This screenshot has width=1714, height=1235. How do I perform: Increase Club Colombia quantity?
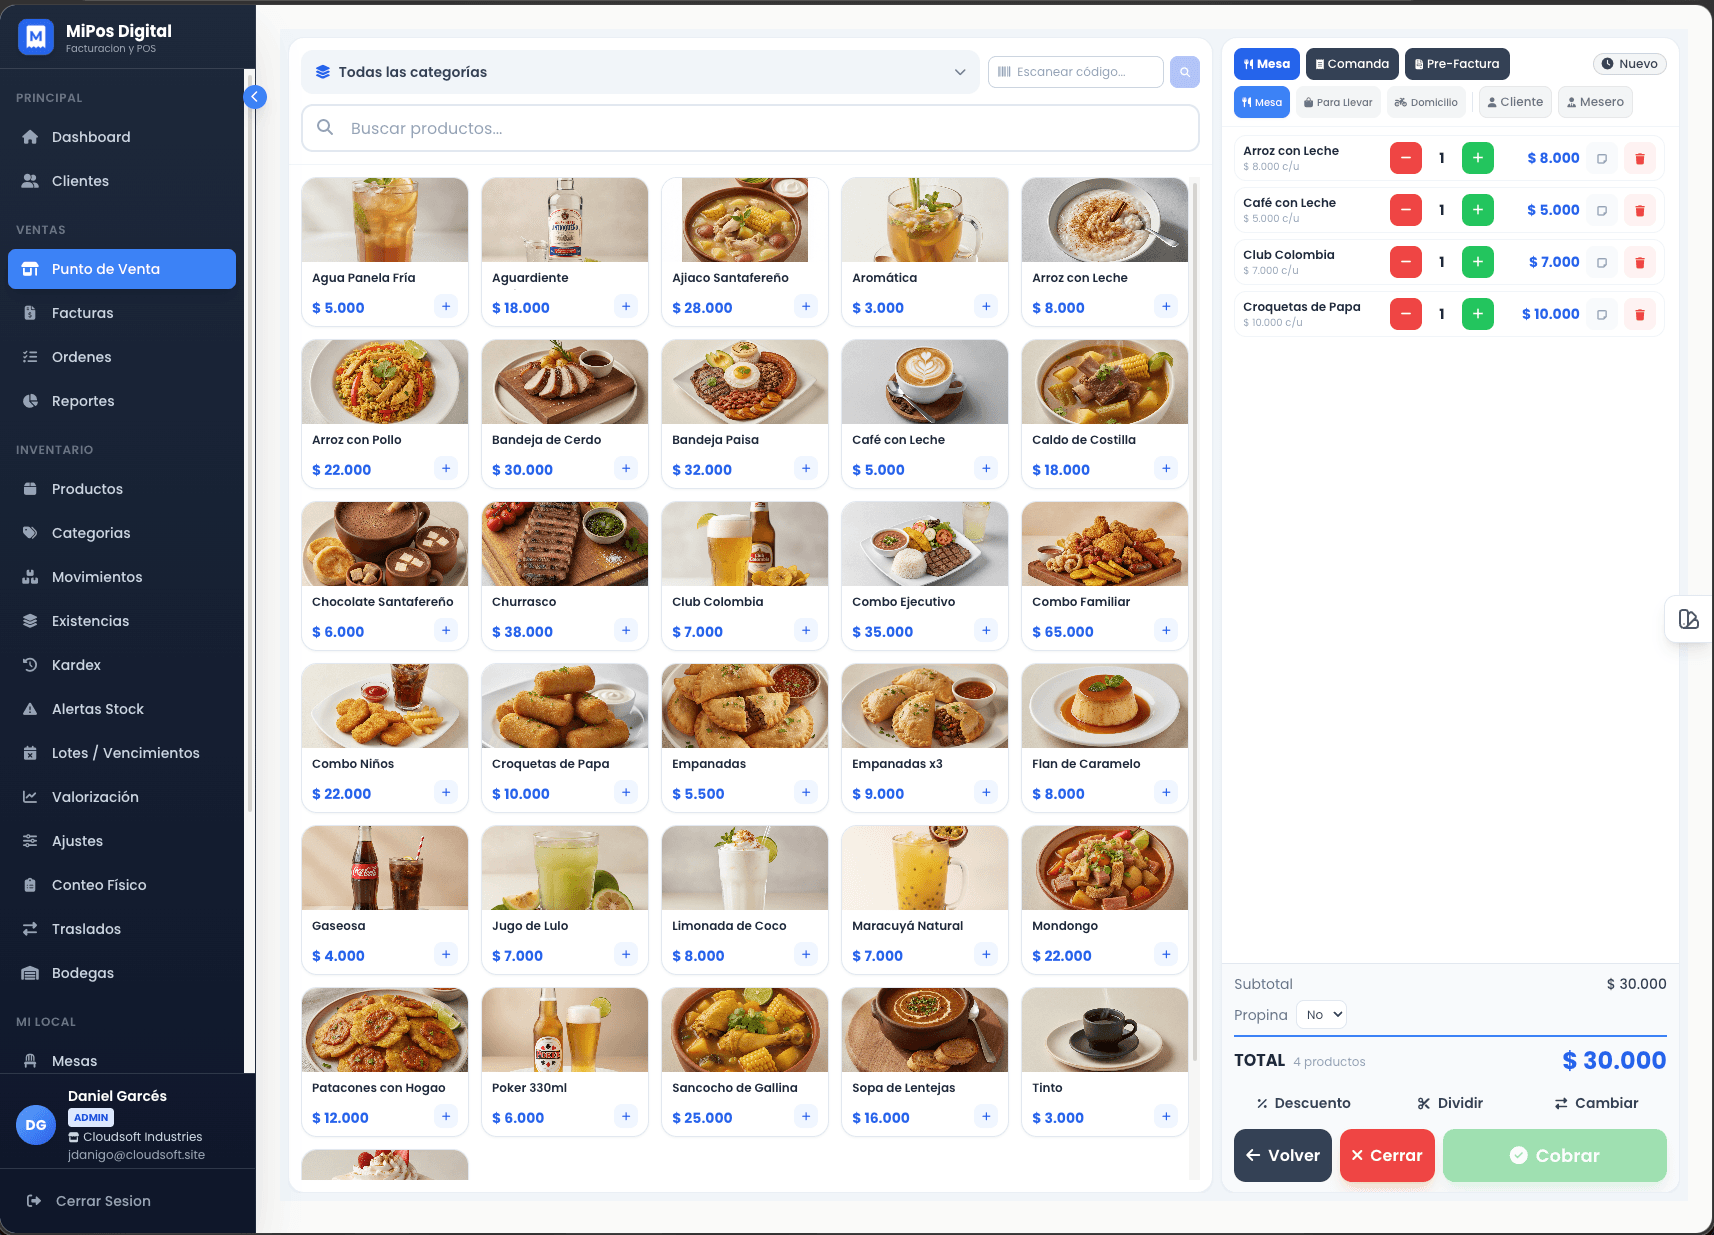(1478, 262)
